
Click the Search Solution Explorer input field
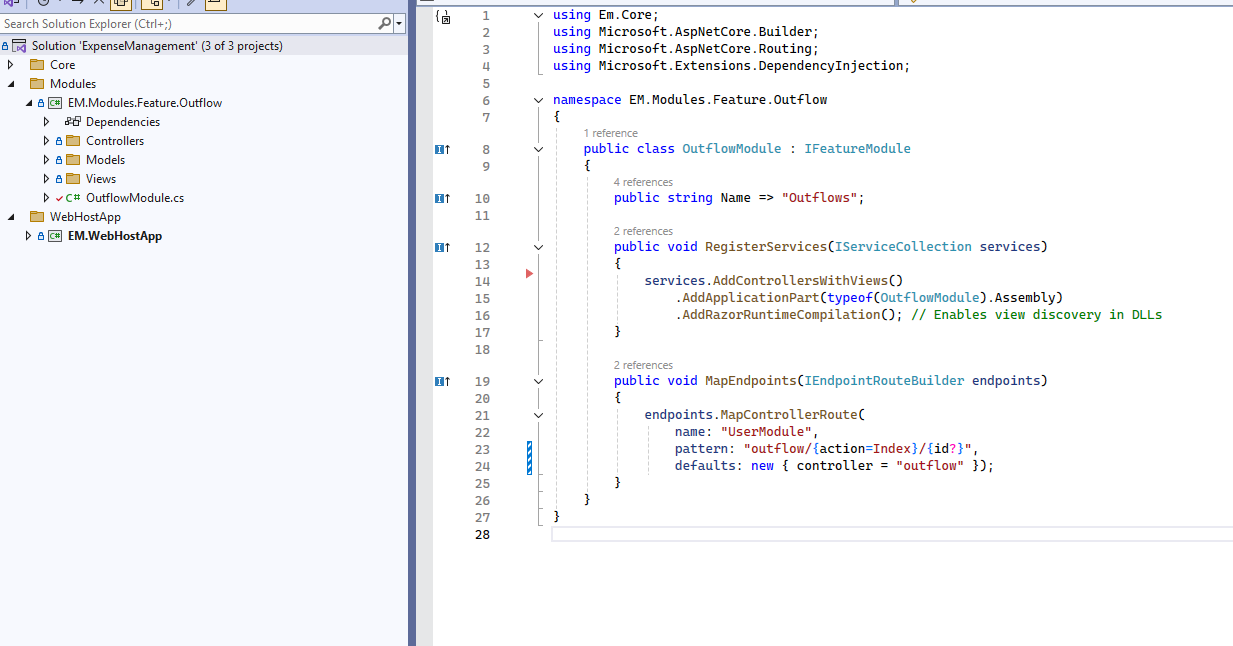point(190,23)
